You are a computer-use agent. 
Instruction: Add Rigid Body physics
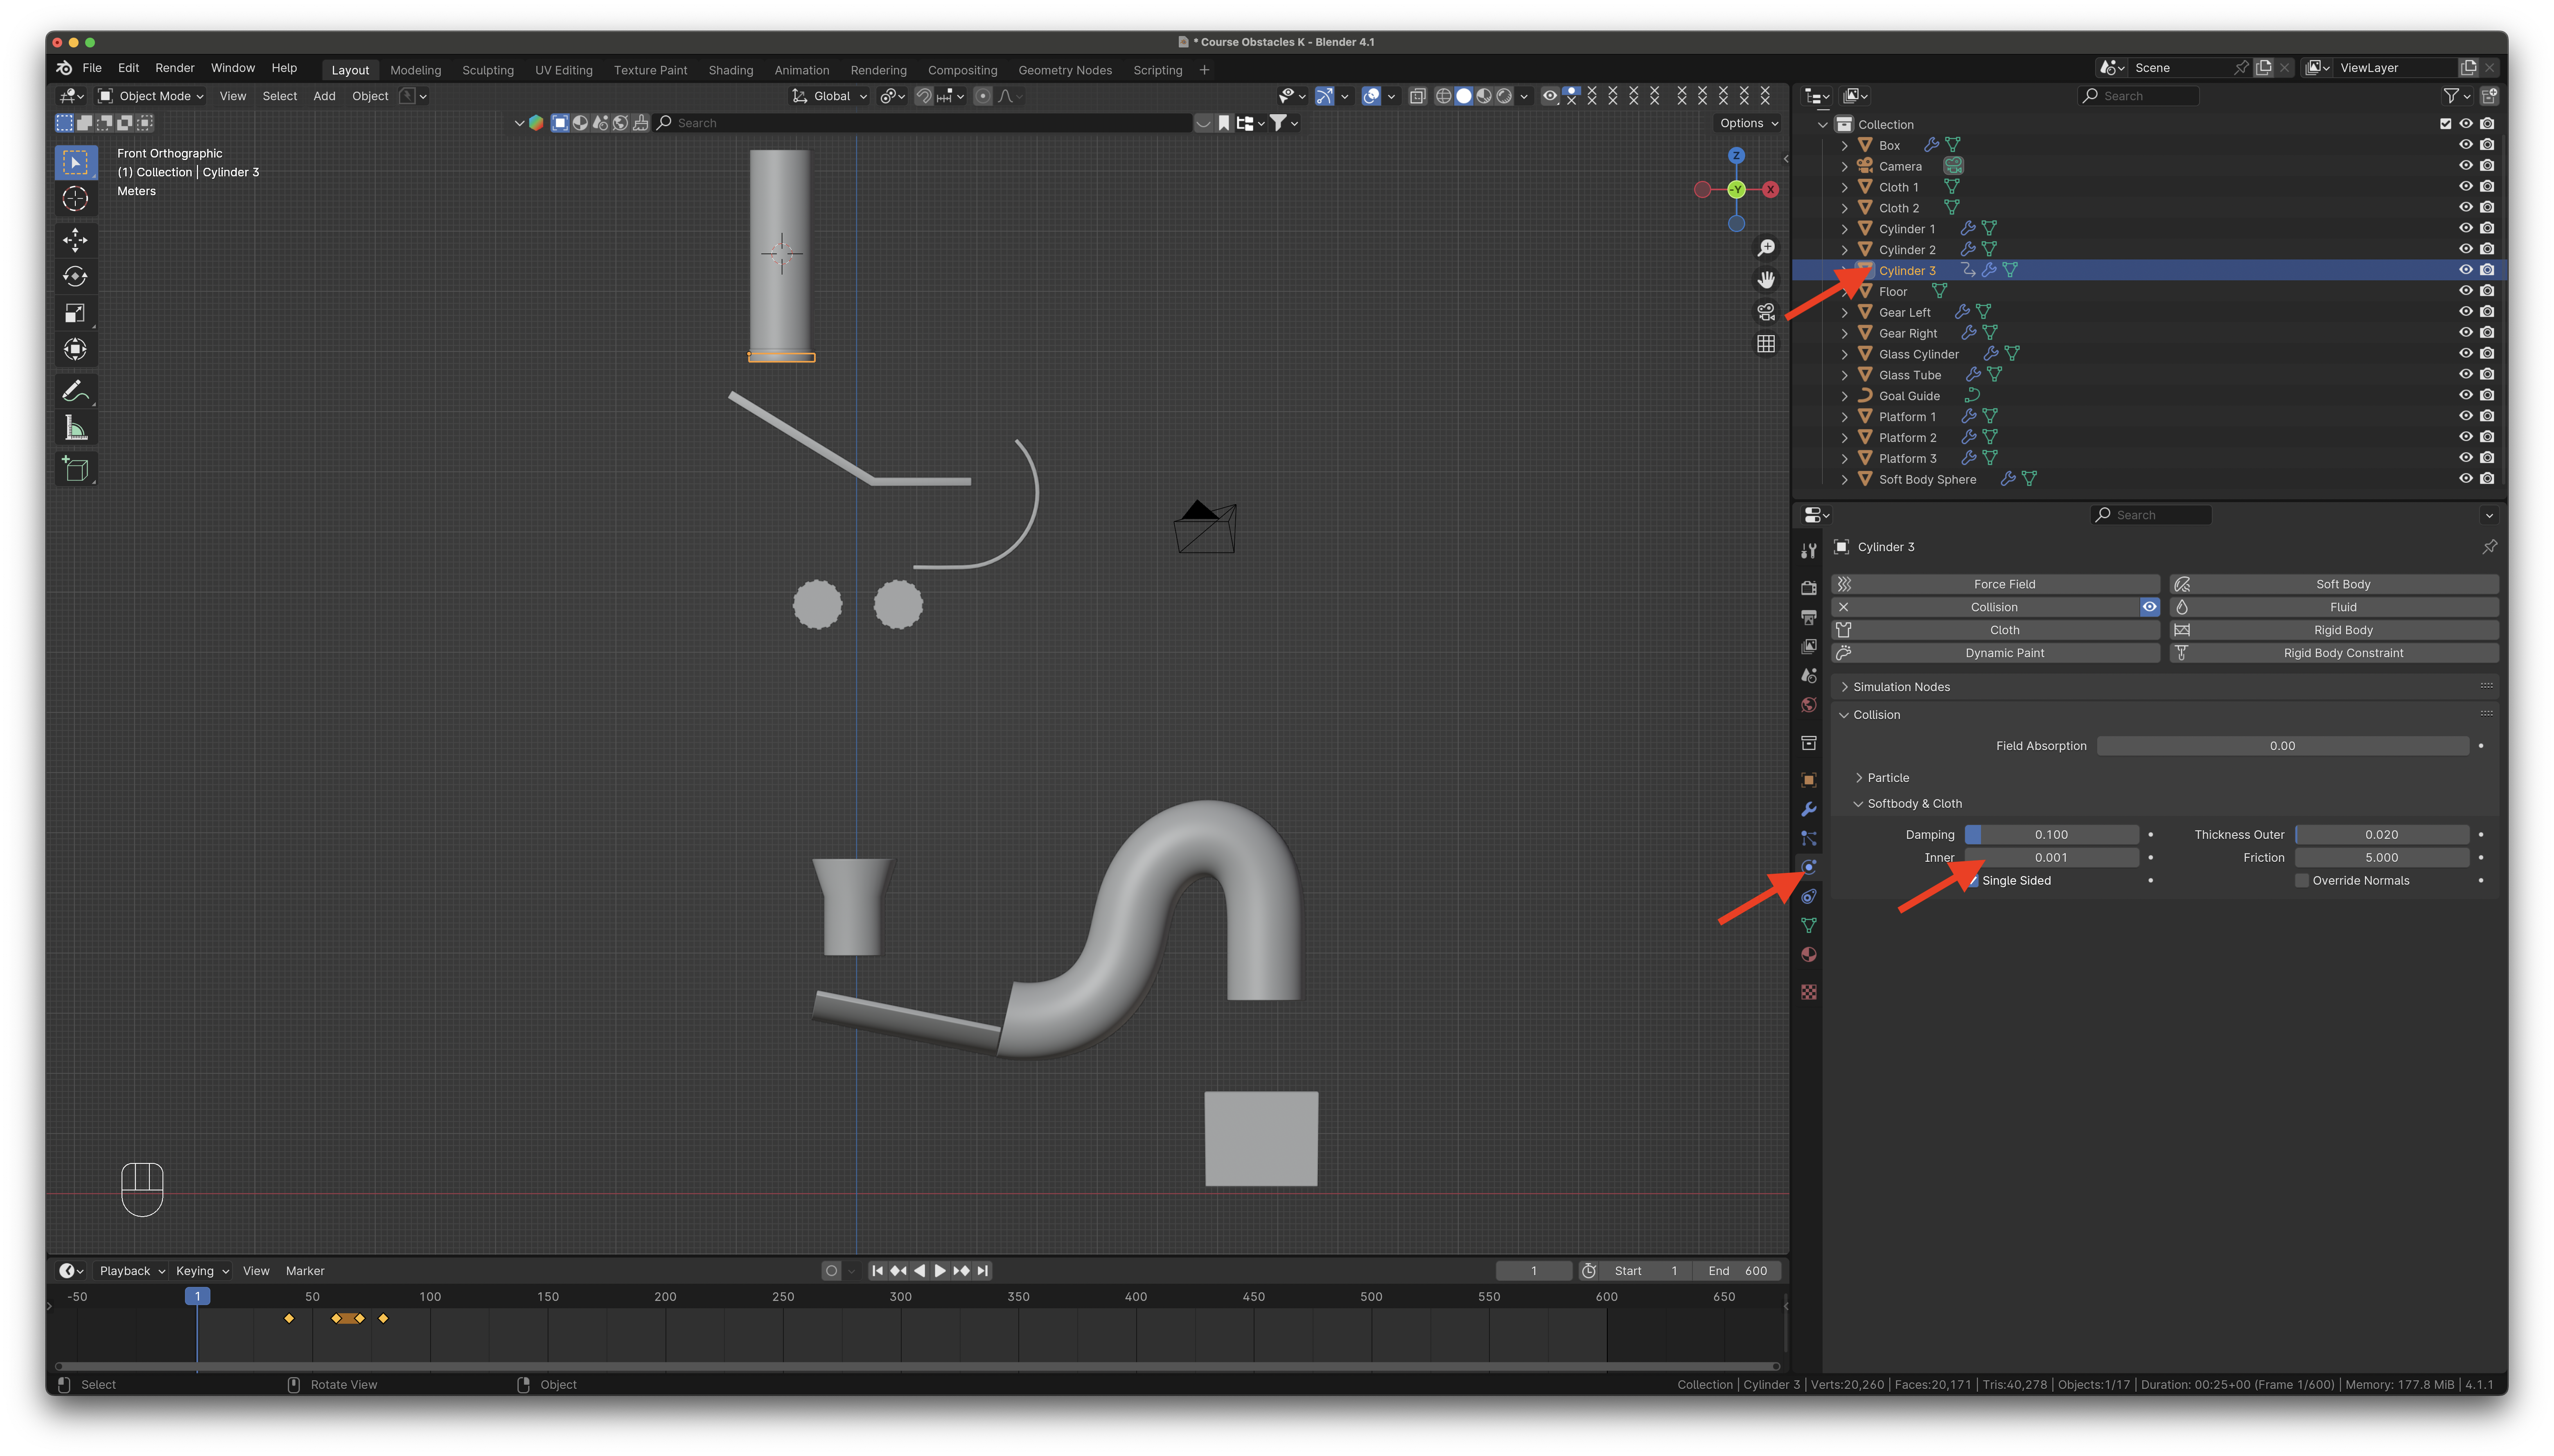tap(2333, 630)
